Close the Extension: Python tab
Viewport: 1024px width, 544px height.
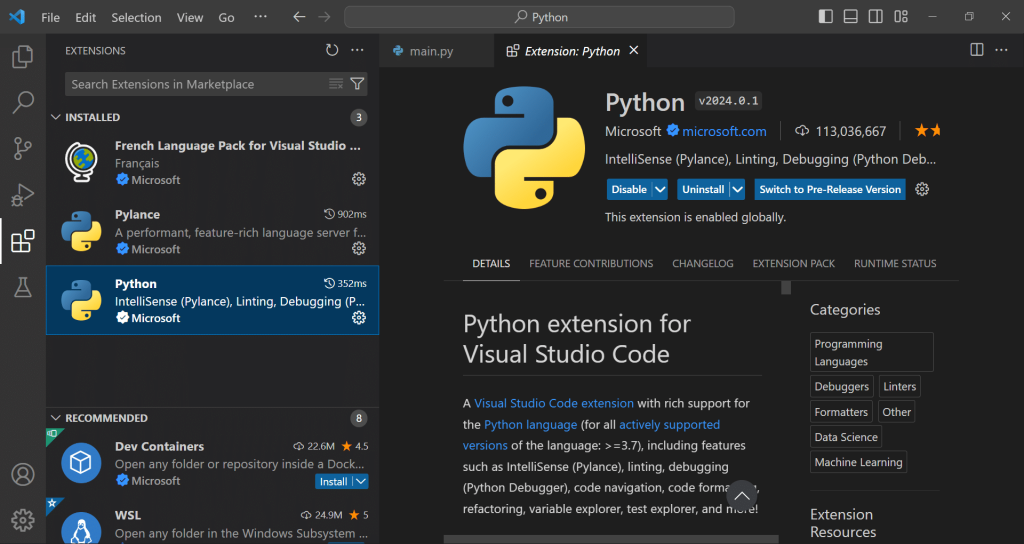633,50
